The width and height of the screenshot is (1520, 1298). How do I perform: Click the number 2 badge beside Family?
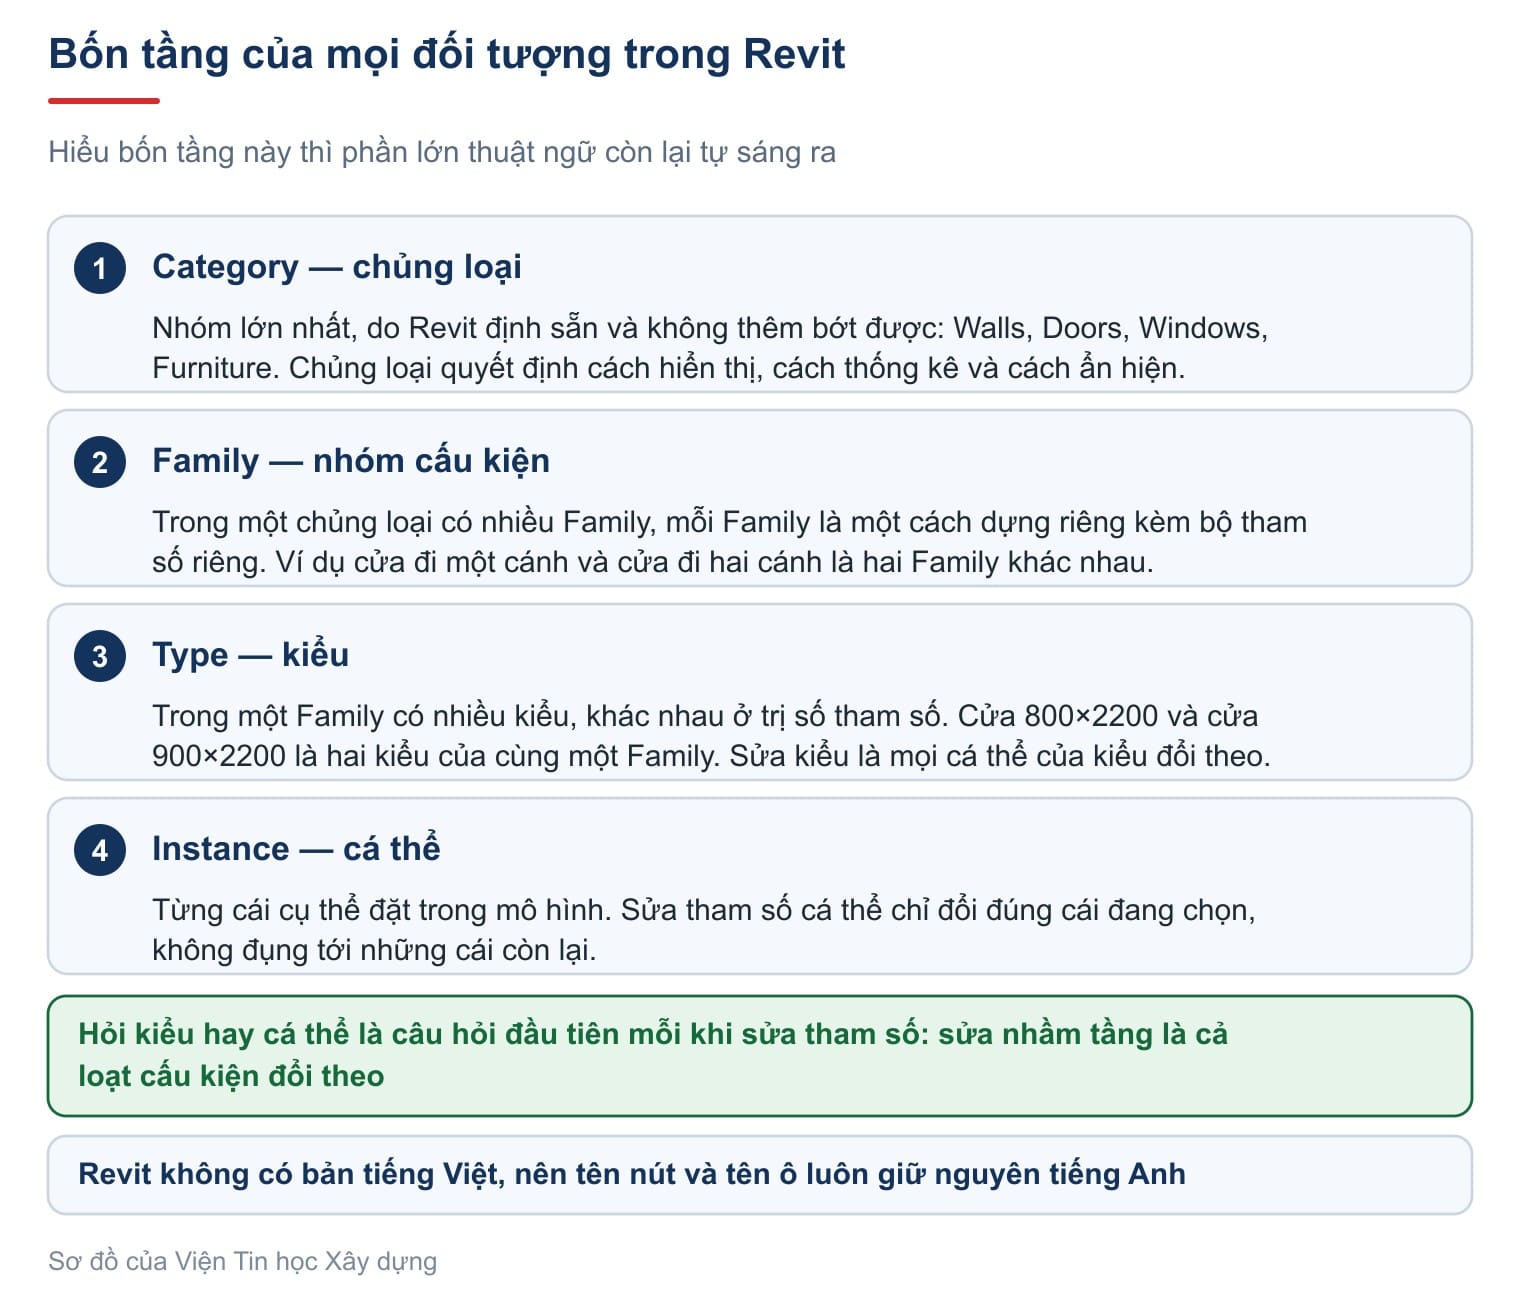pyautogui.click(x=100, y=462)
